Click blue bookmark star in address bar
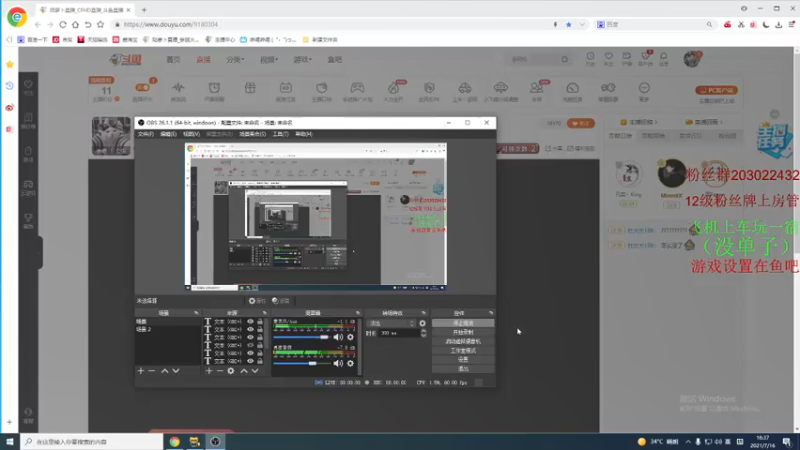The image size is (800, 450). tap(568, 24)
